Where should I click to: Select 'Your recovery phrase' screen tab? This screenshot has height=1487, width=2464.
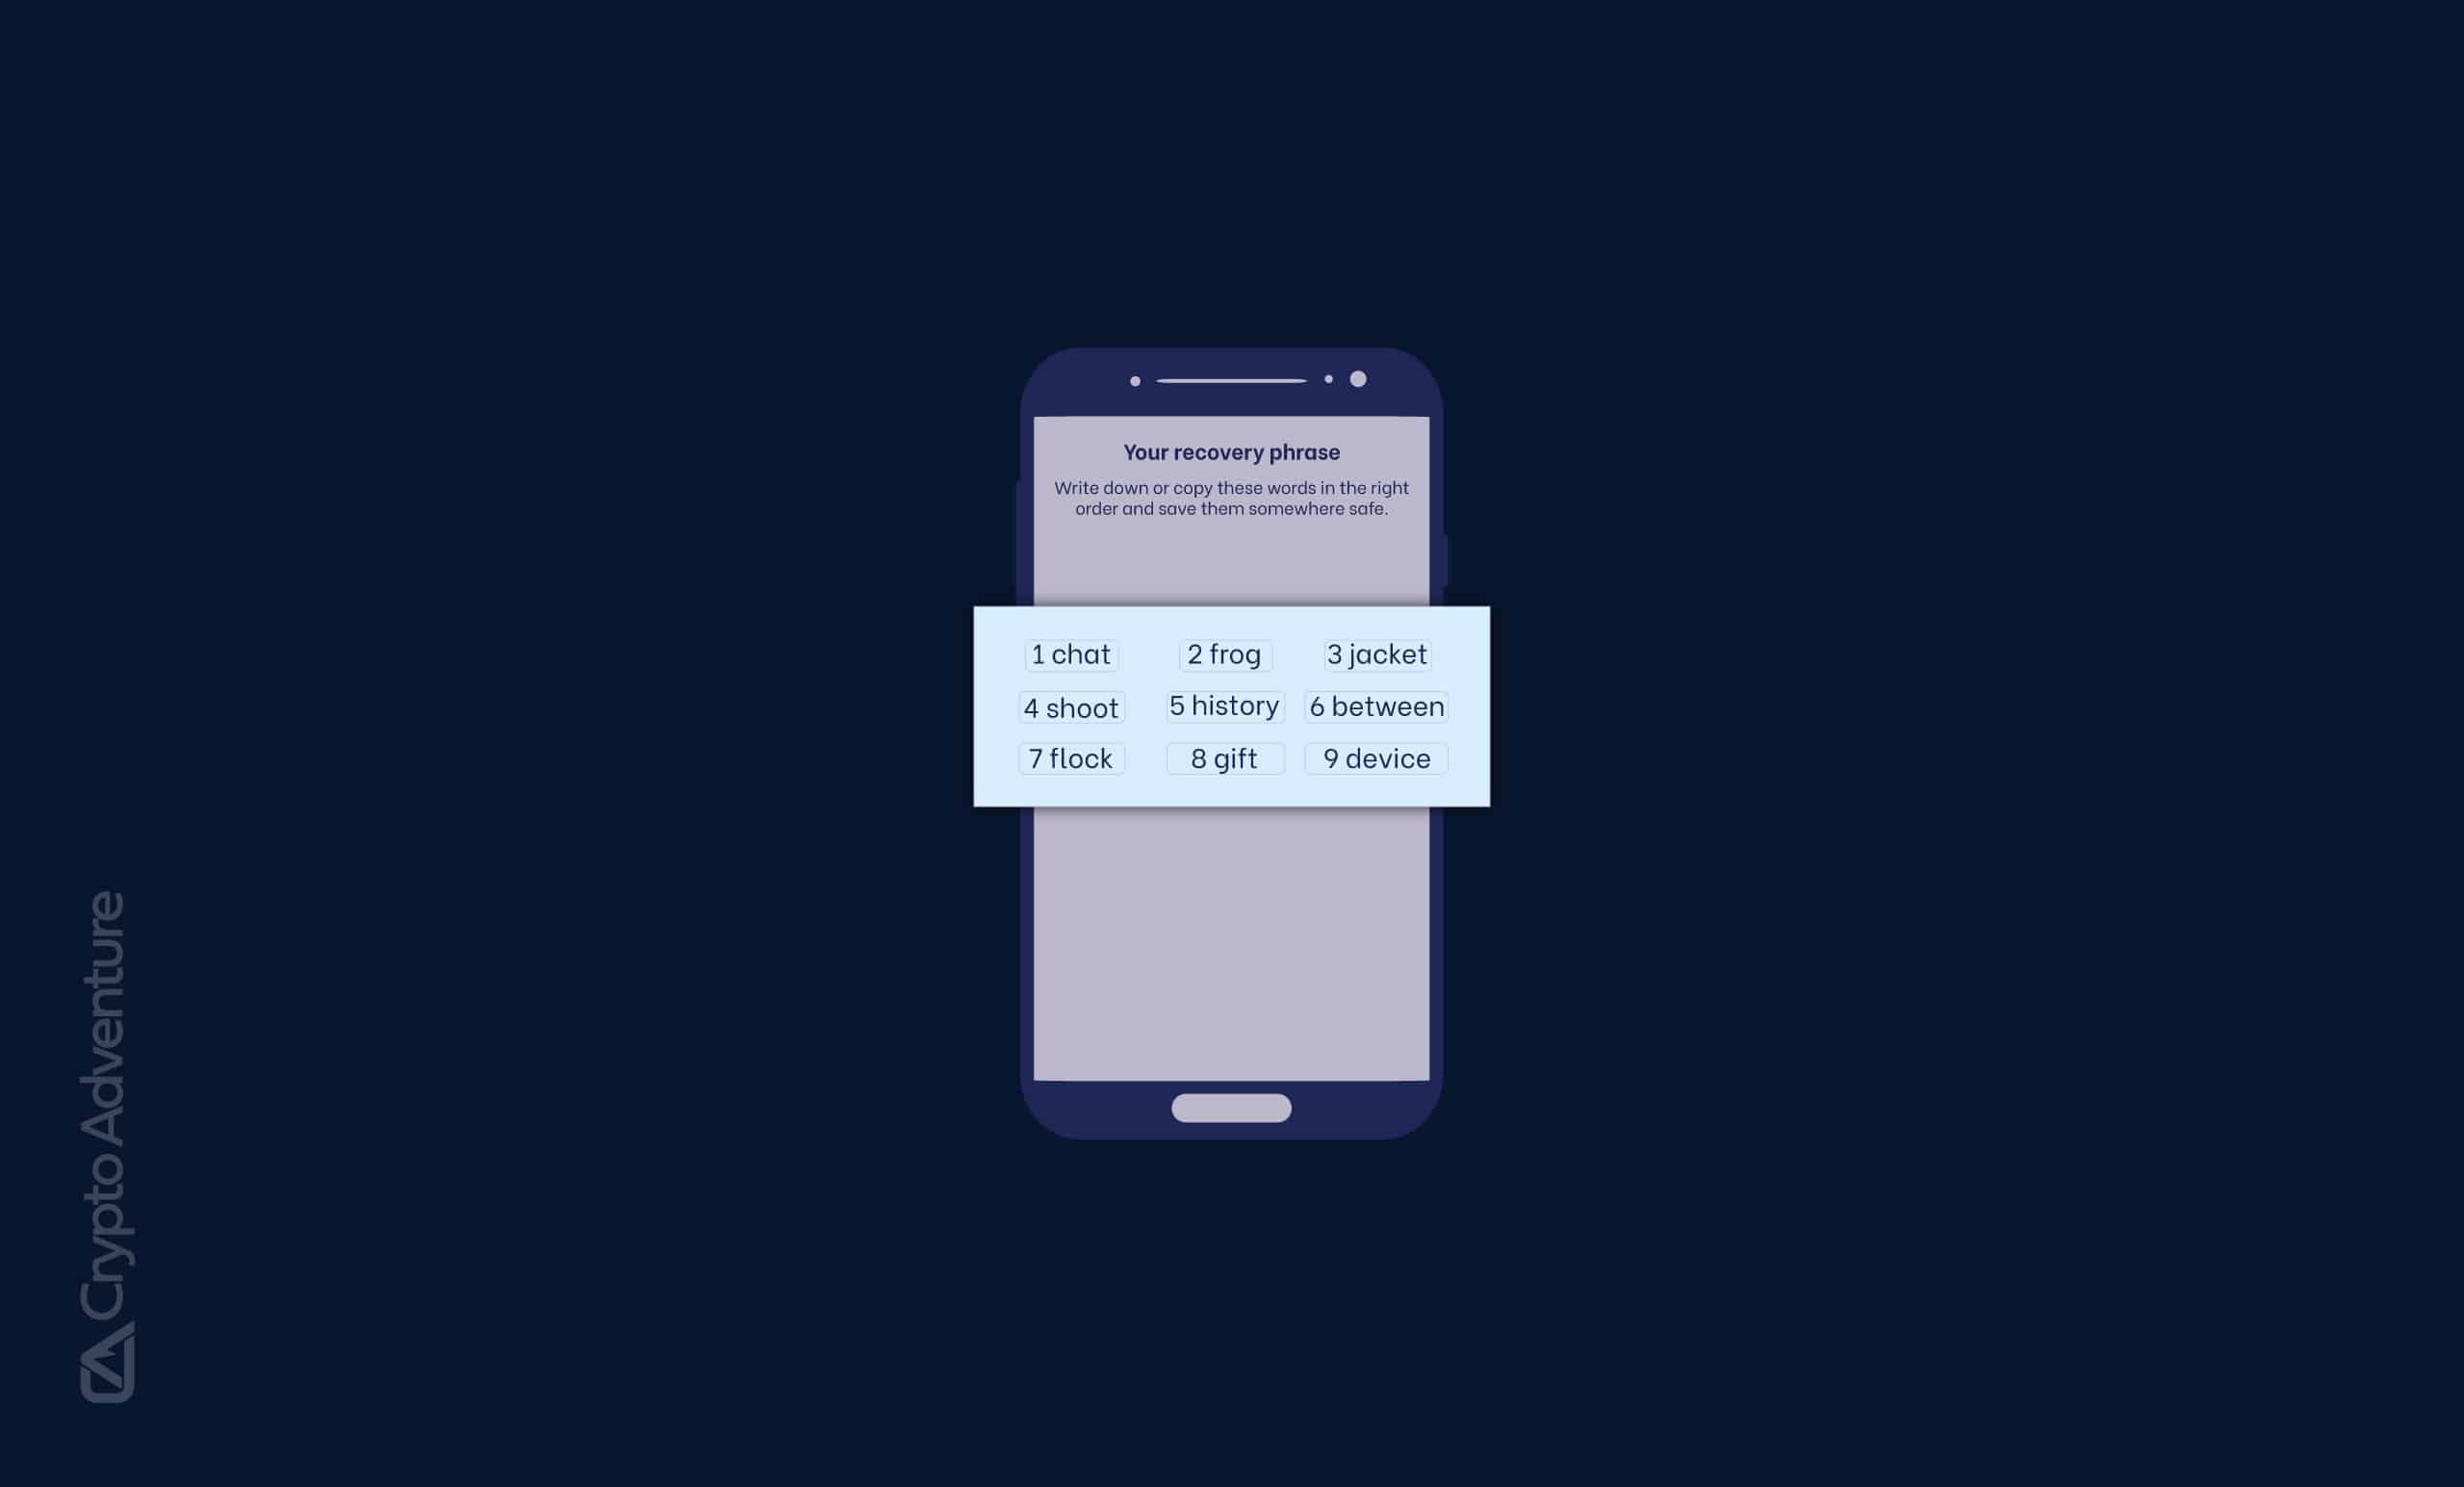(1232, 450)
